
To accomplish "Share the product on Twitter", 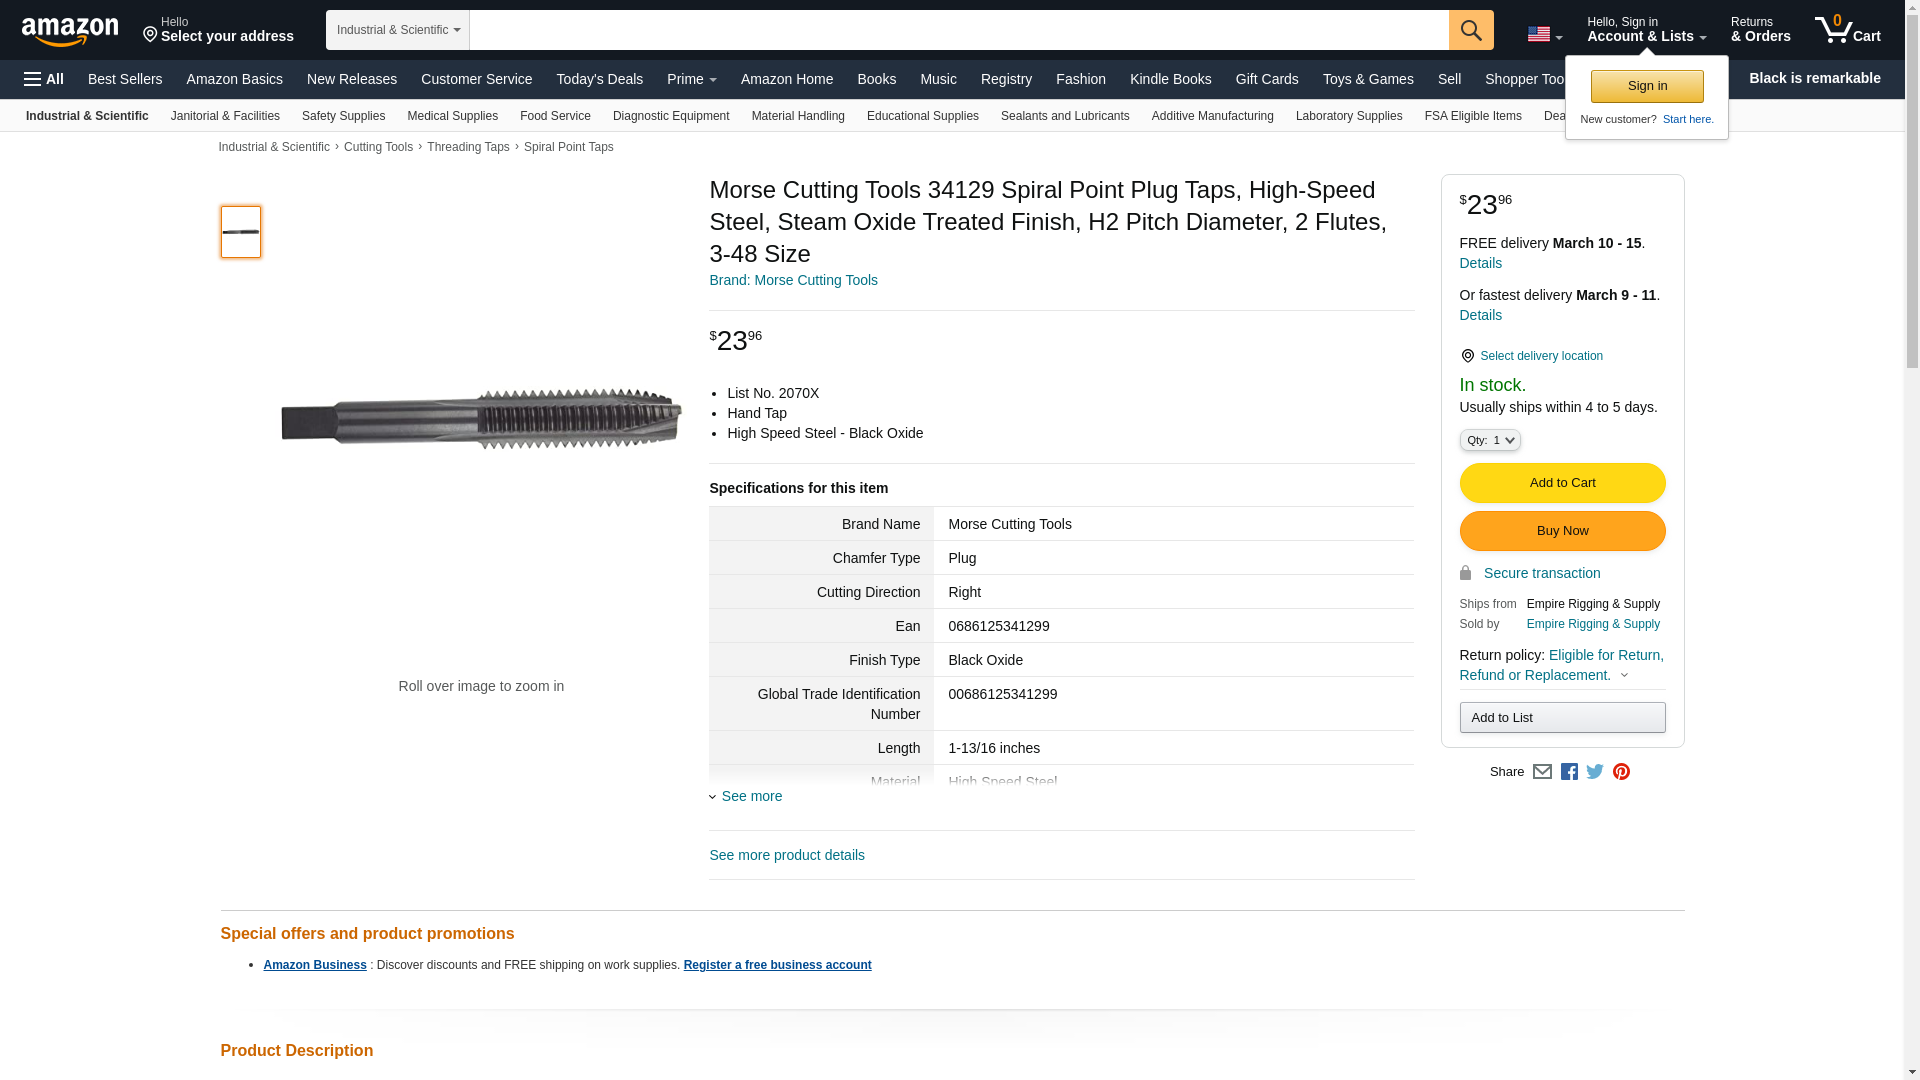I will [x=1595, y=772].
